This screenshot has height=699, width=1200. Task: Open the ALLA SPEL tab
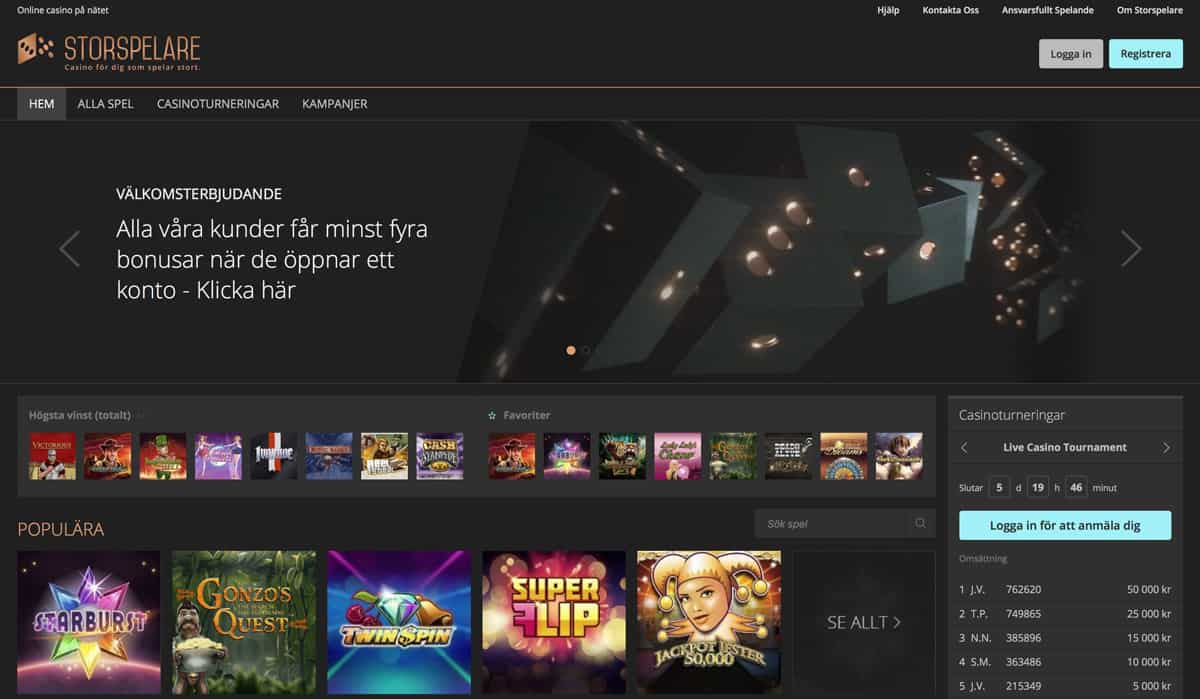(105, 104)
